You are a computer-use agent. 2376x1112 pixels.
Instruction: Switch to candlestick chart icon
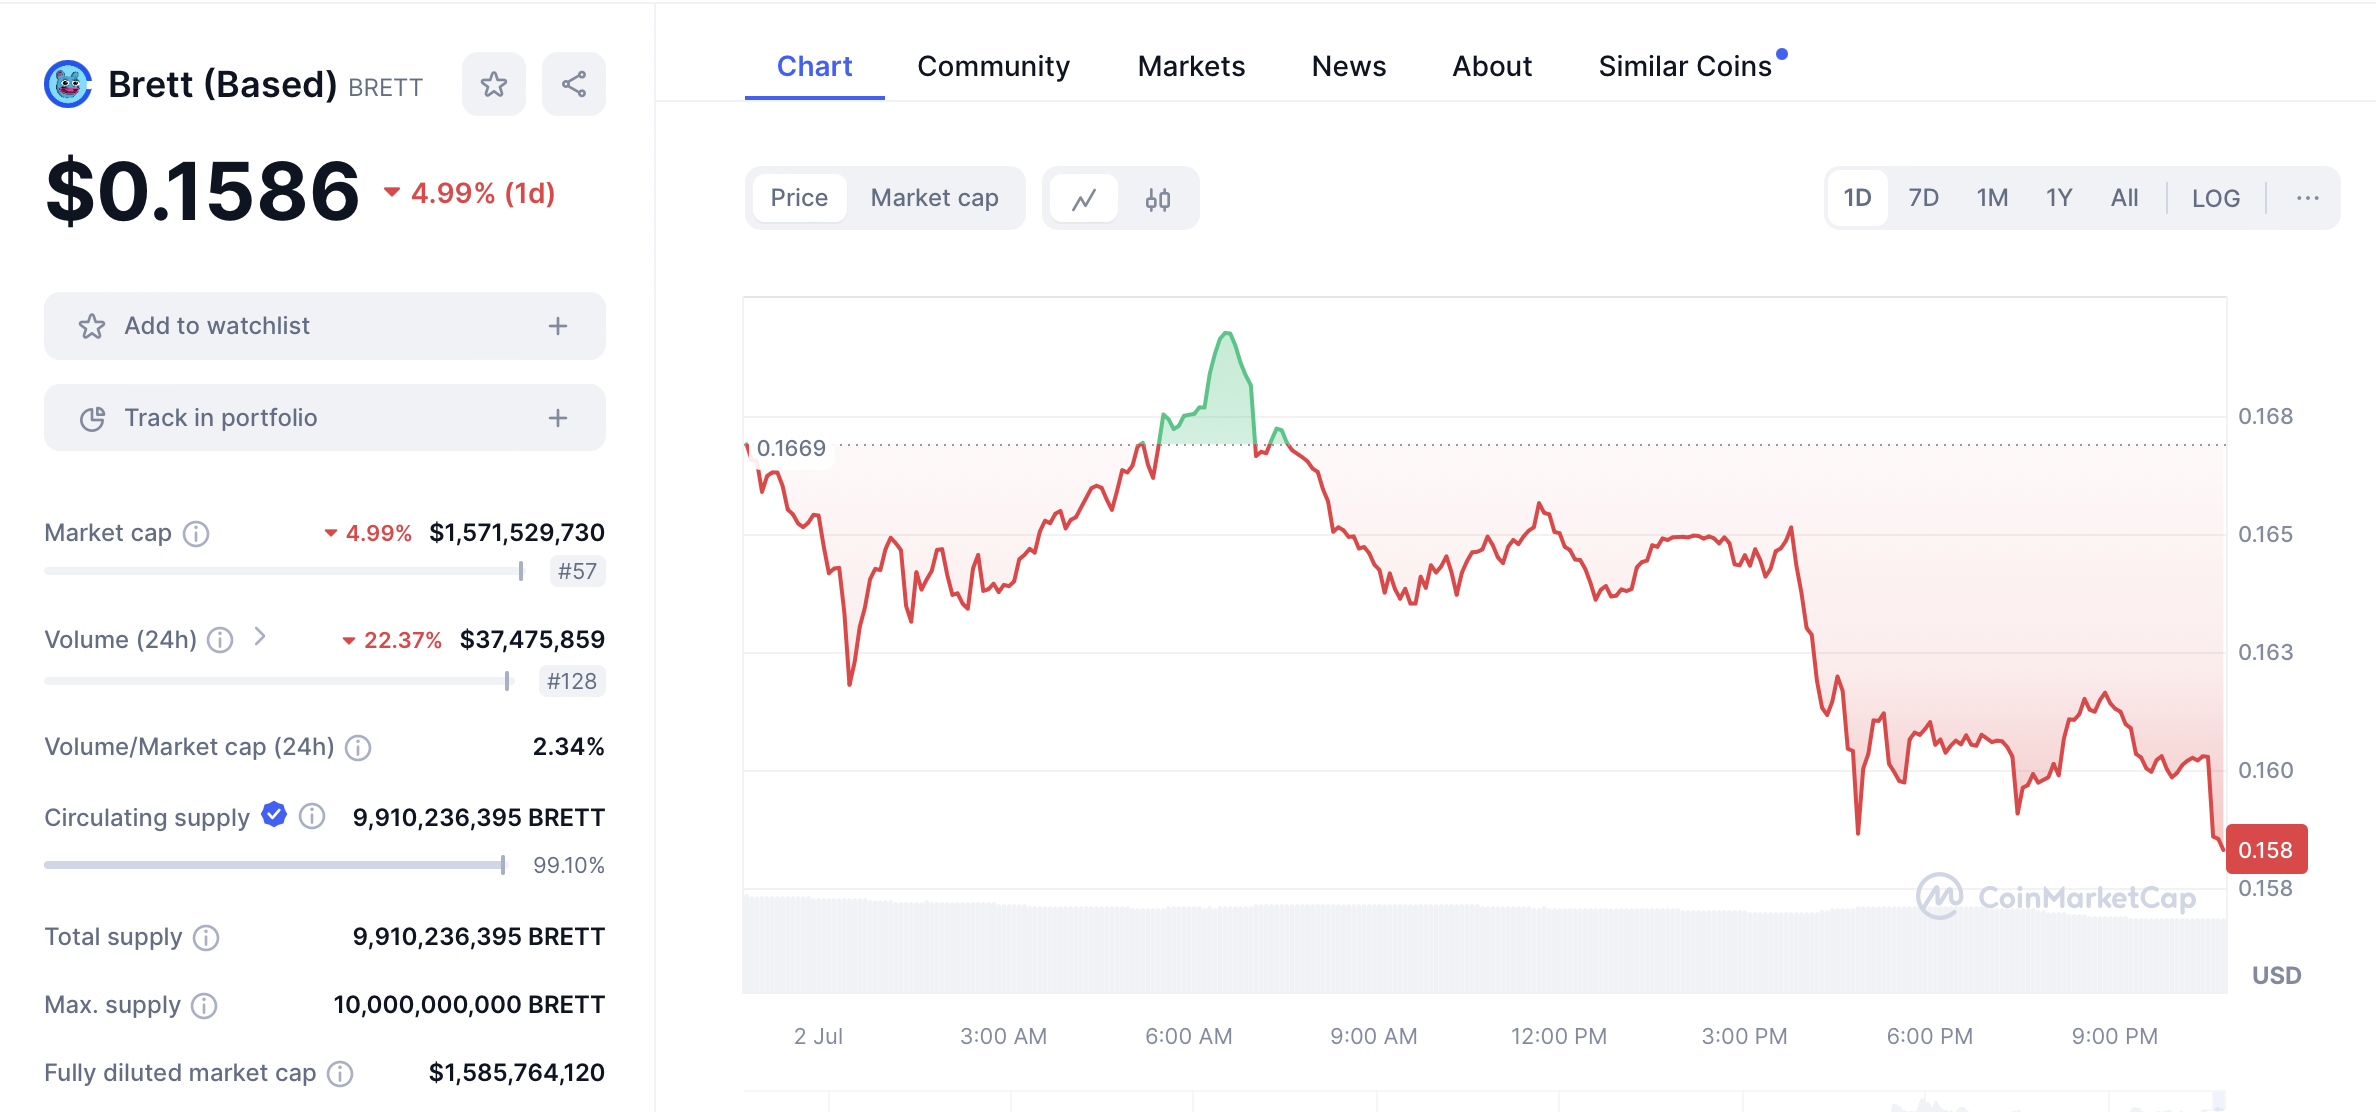click(x=1158, y=199)
